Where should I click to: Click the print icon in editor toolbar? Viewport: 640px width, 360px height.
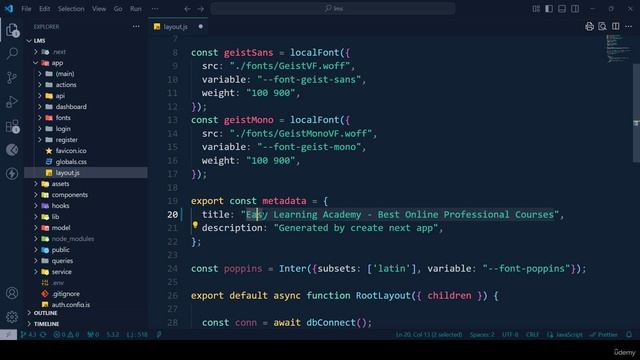(x=589, y=27)
